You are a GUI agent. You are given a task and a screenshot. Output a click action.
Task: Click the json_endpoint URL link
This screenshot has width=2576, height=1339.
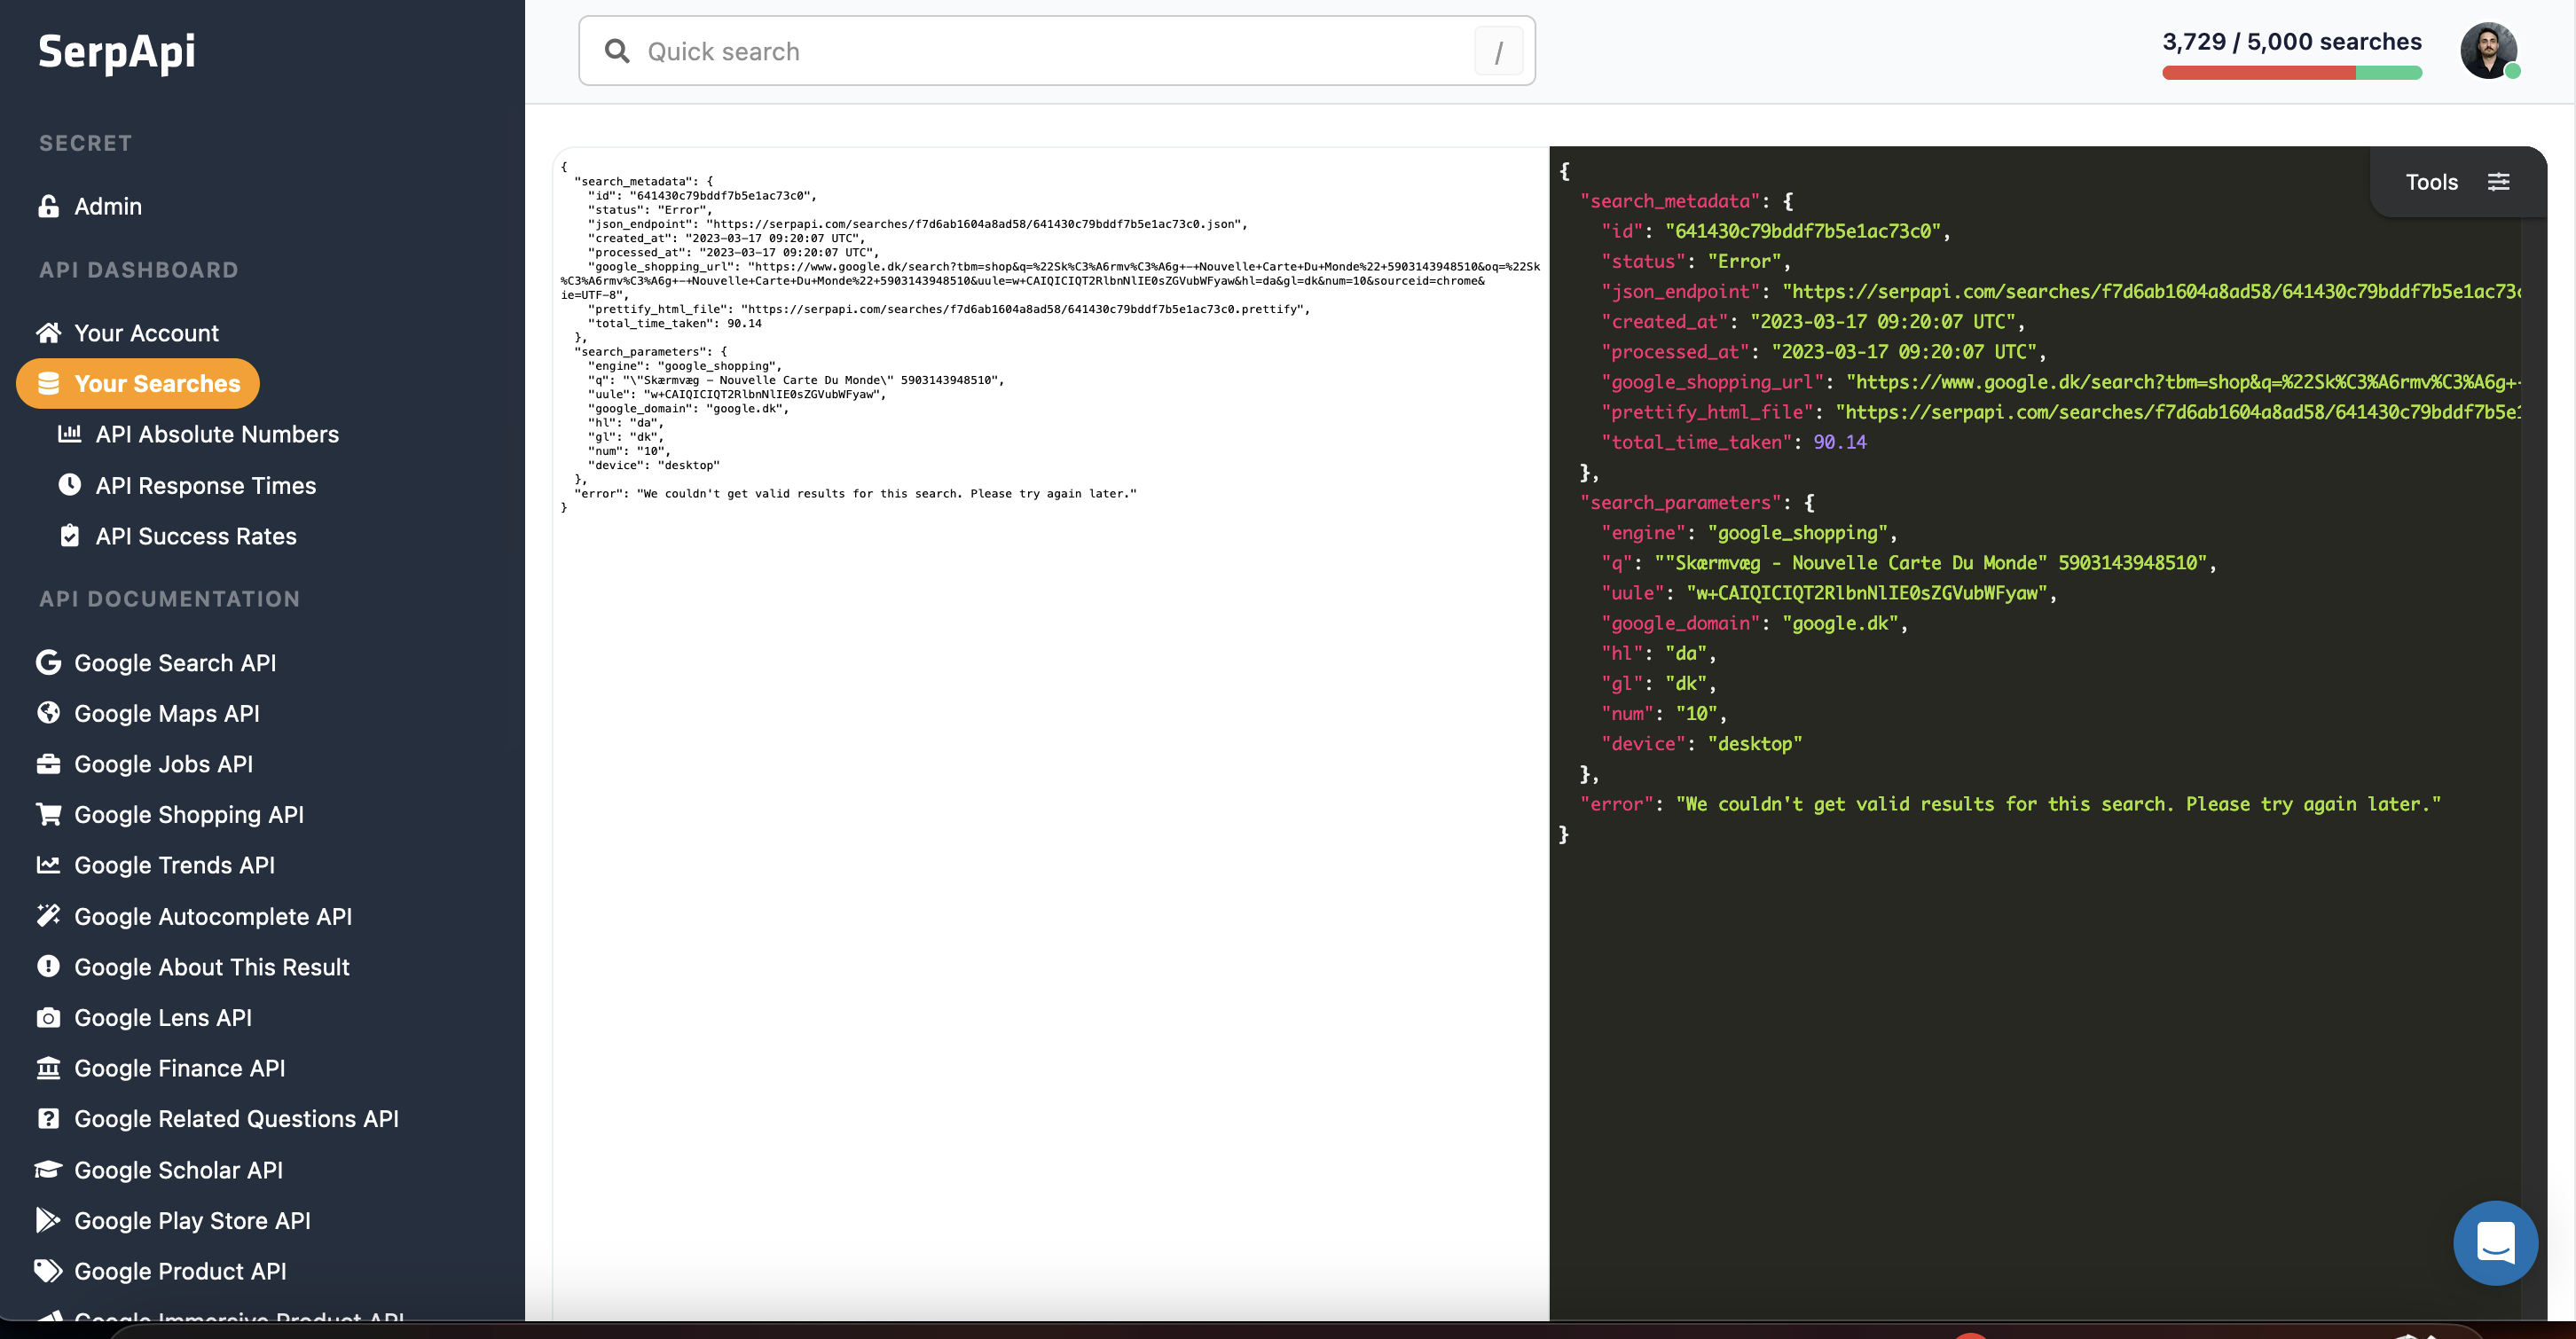tap(2150, 291)
